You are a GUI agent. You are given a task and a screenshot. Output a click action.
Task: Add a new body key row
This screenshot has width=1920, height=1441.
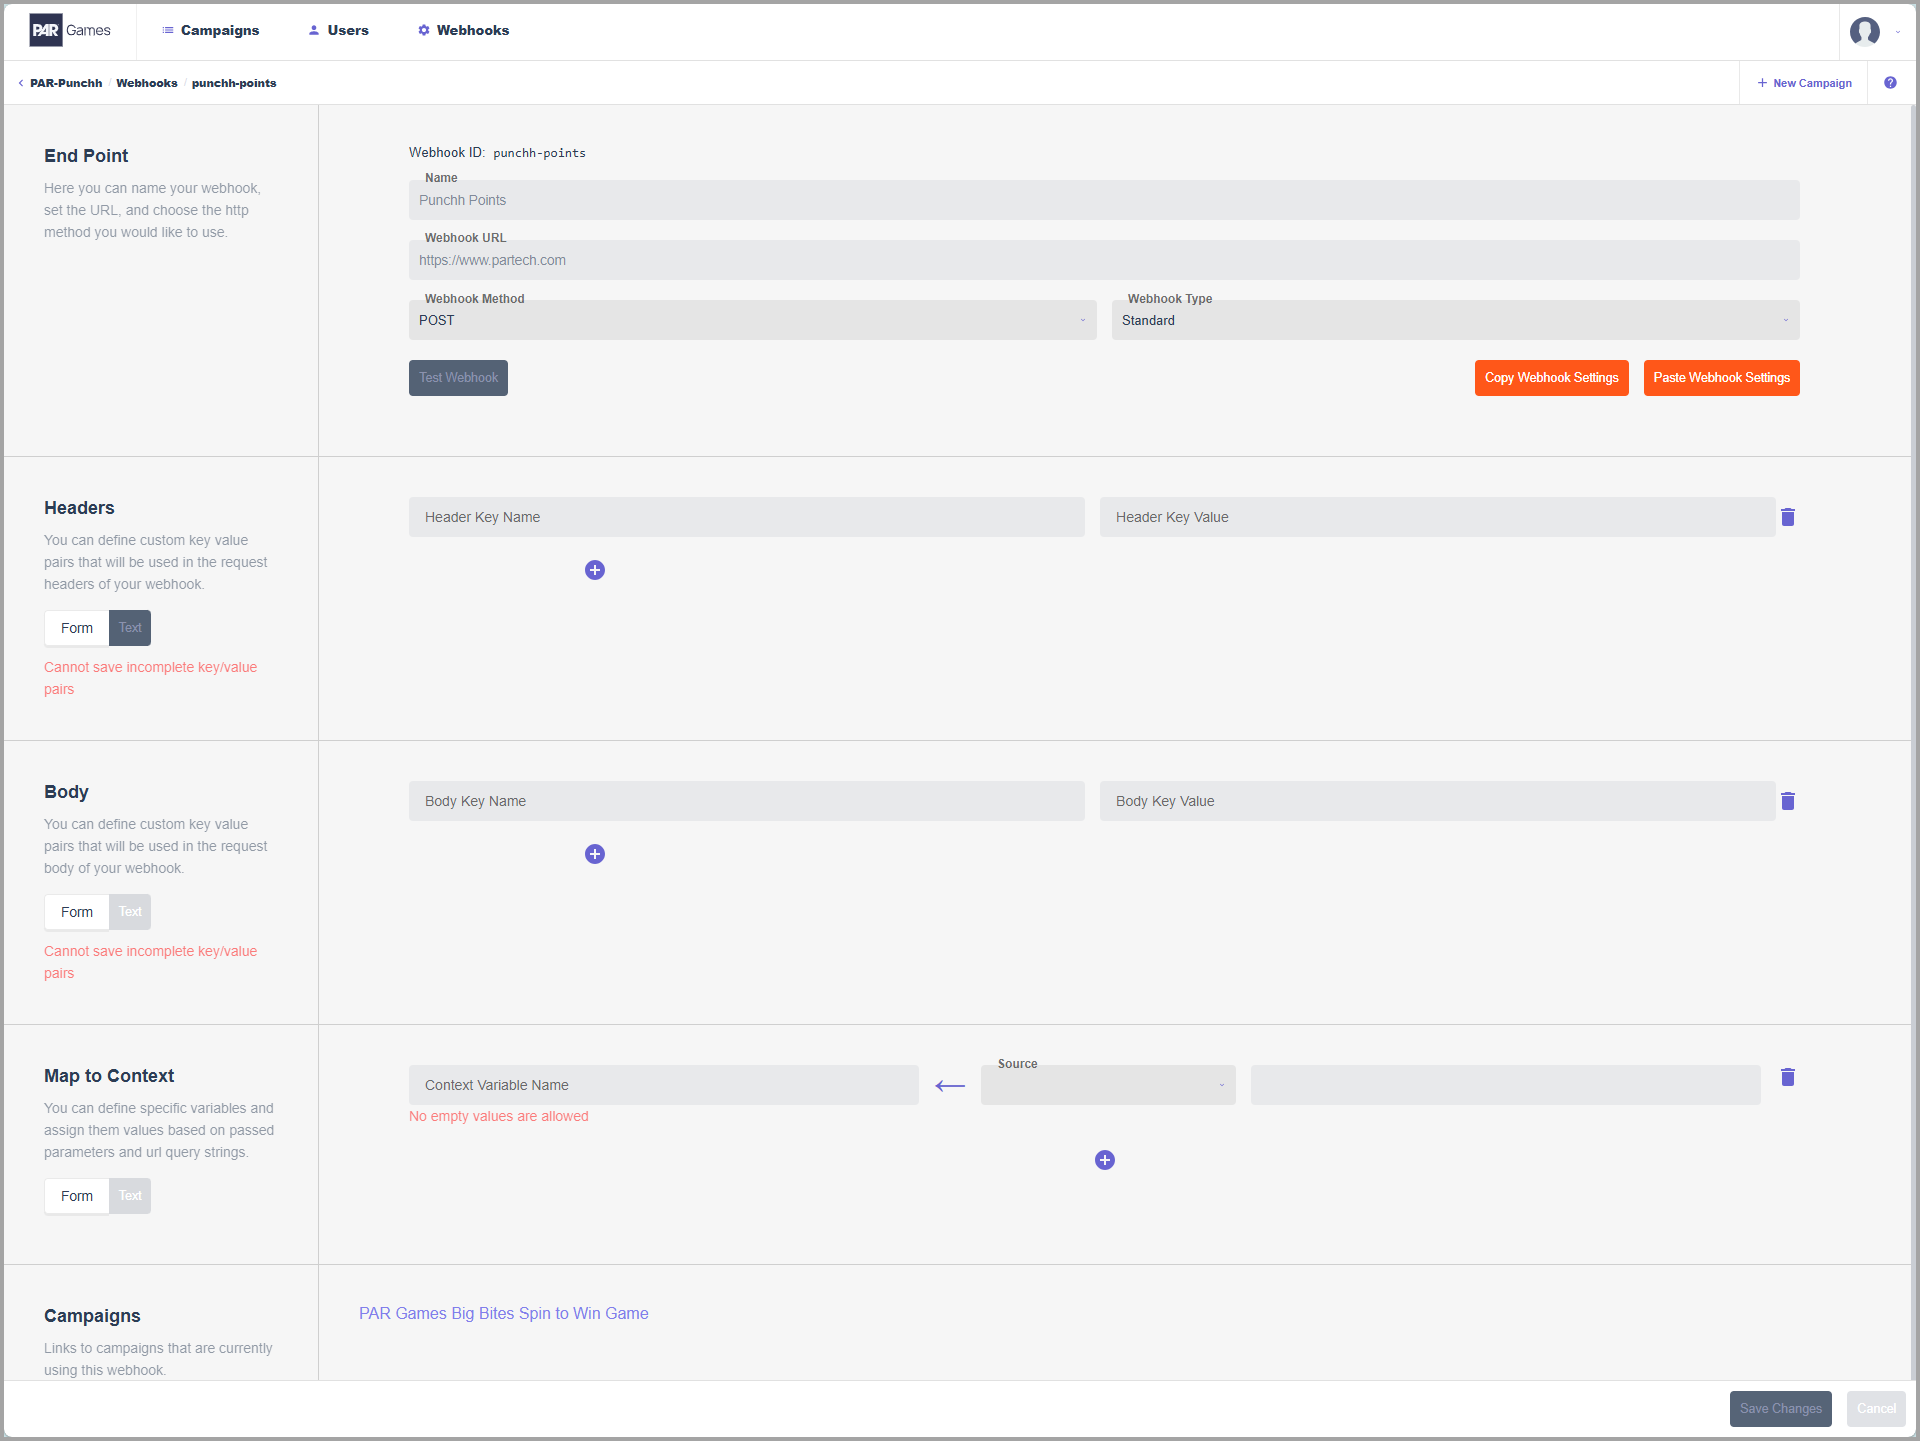click(595, 854)
